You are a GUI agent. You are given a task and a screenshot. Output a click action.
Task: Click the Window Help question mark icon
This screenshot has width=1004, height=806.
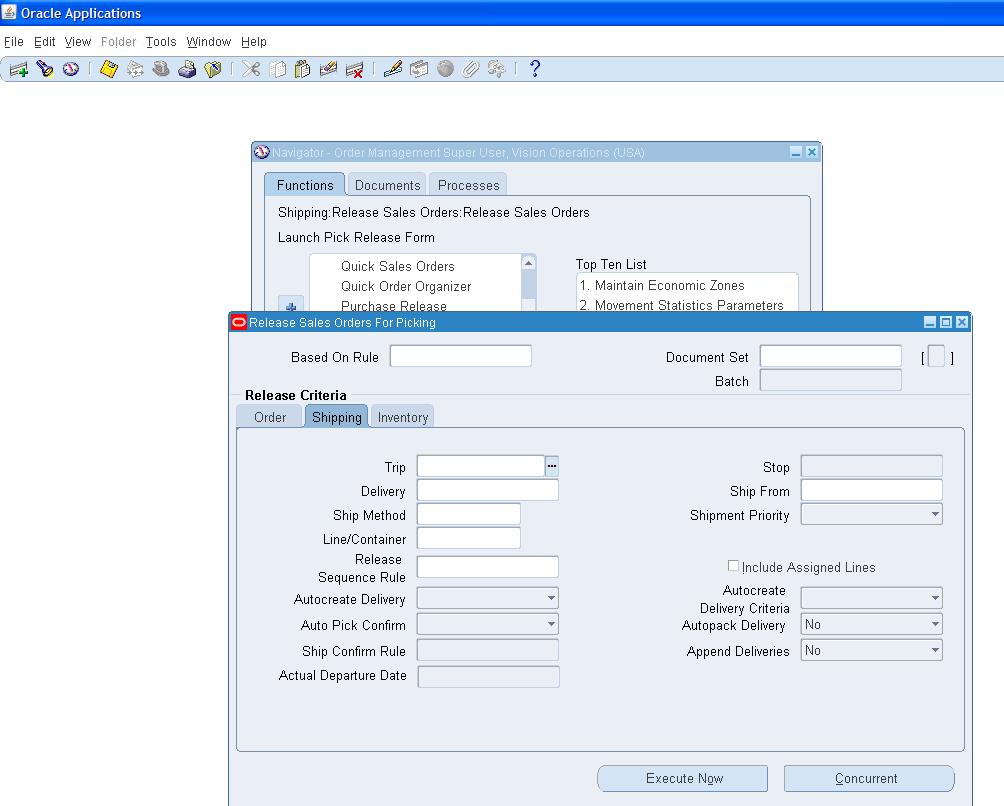click(535, 69)
